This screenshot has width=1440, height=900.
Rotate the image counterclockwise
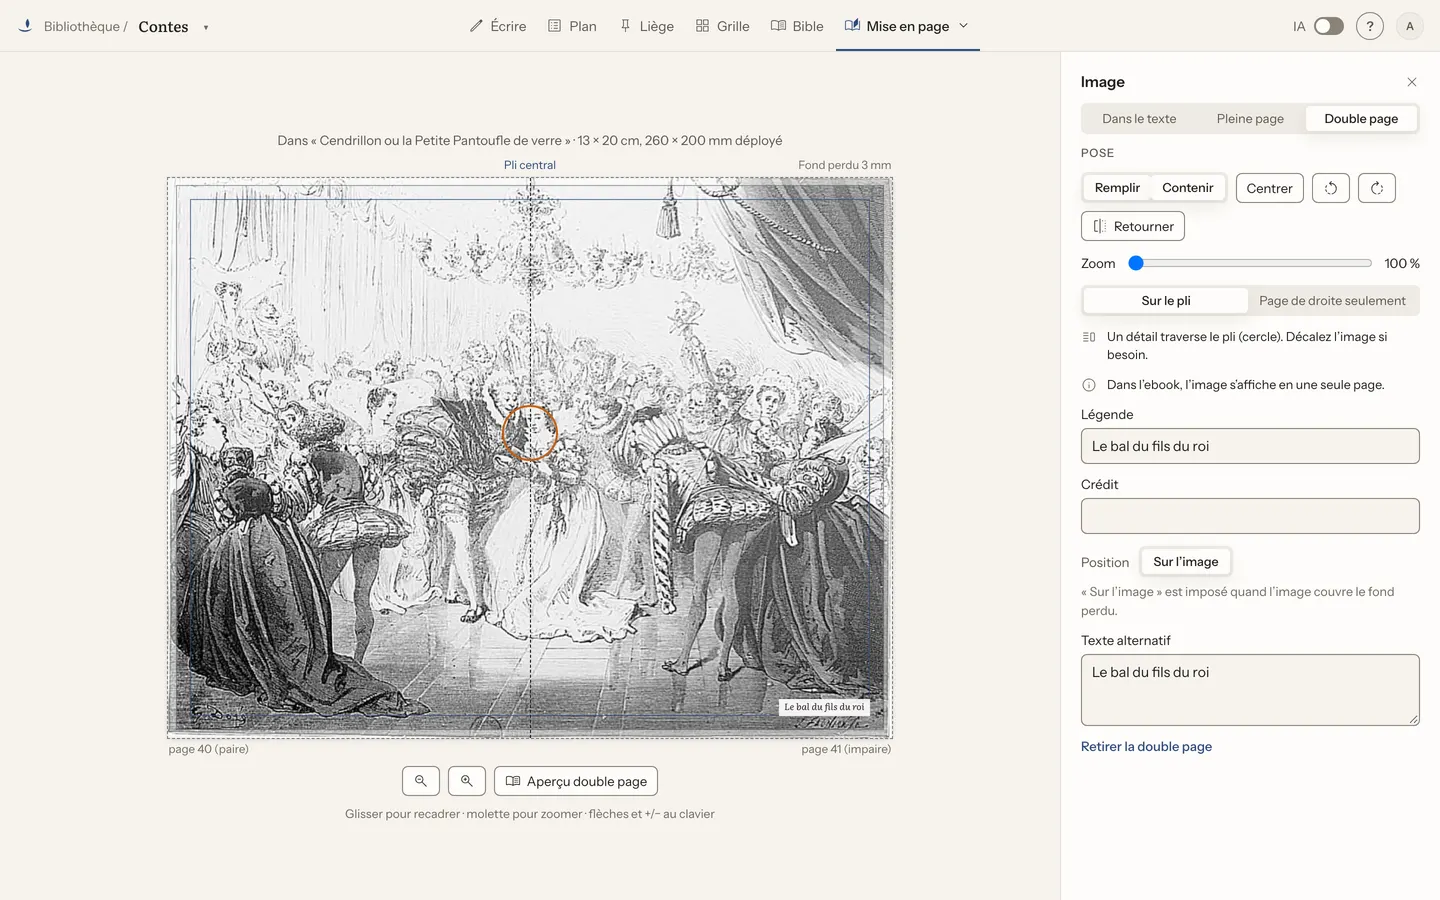click(x=1331, y=188)
